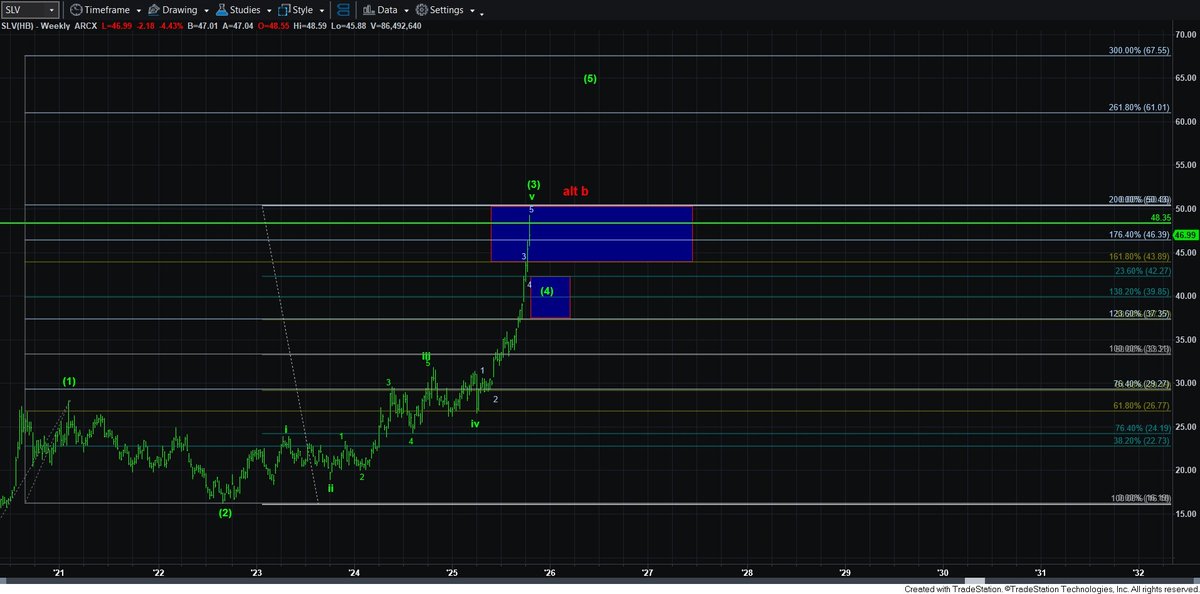This screenshot has height=594, width=1200.
Task: Expand the Style dropdown arrow
Action: tap(321, 10)
